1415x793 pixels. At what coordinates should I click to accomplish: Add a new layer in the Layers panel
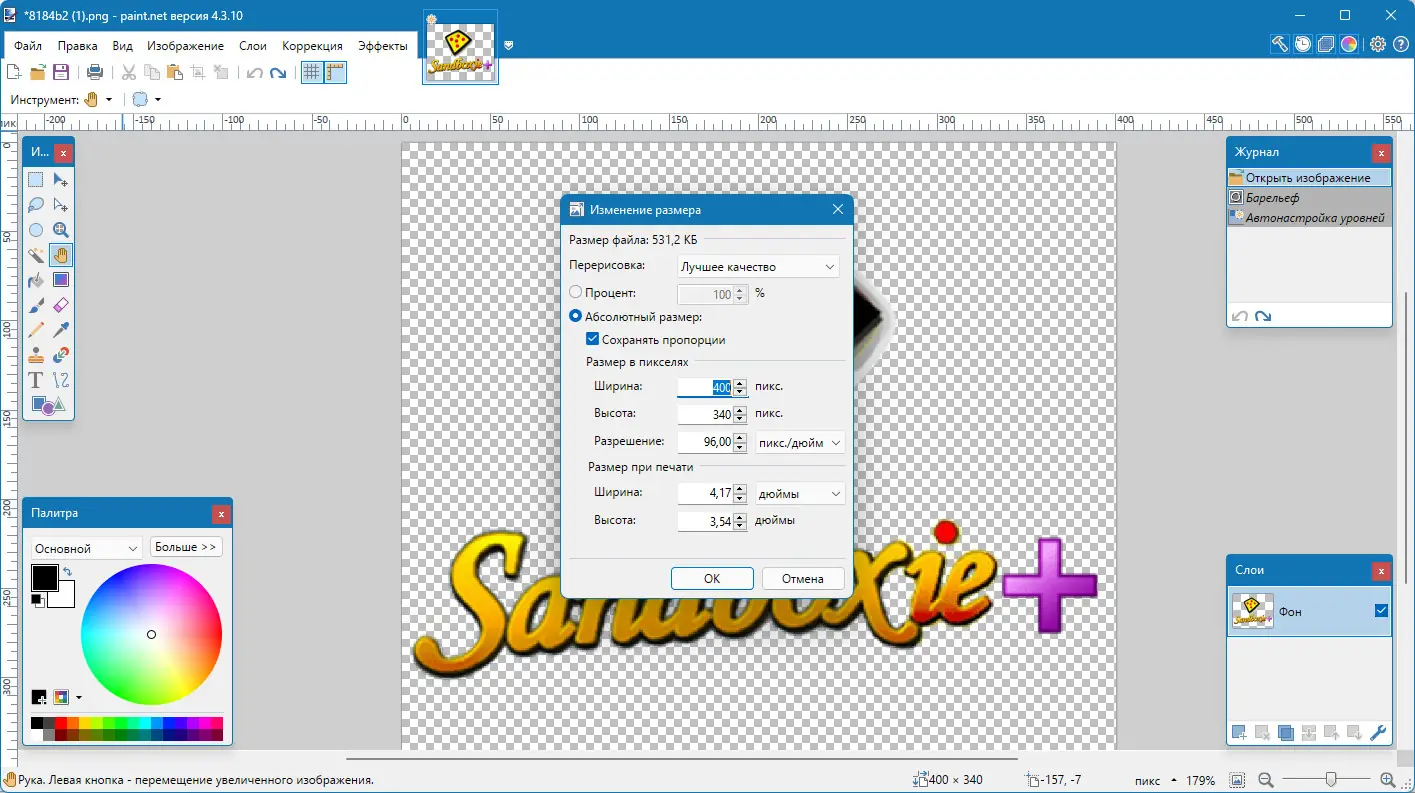coord(1237,733)
